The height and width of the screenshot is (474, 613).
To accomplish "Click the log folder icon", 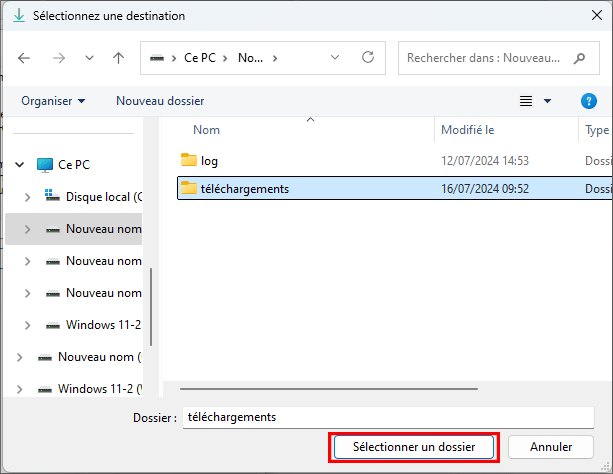I will click(189, 160).
